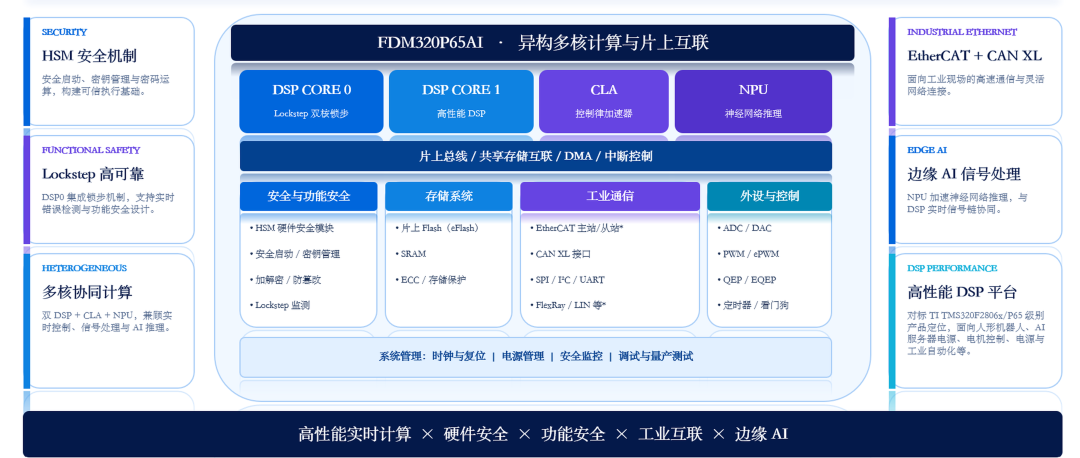Screen dimensions: 1080x458
Task: Click the 安全与功能安全 header
Action: (309, 196)
